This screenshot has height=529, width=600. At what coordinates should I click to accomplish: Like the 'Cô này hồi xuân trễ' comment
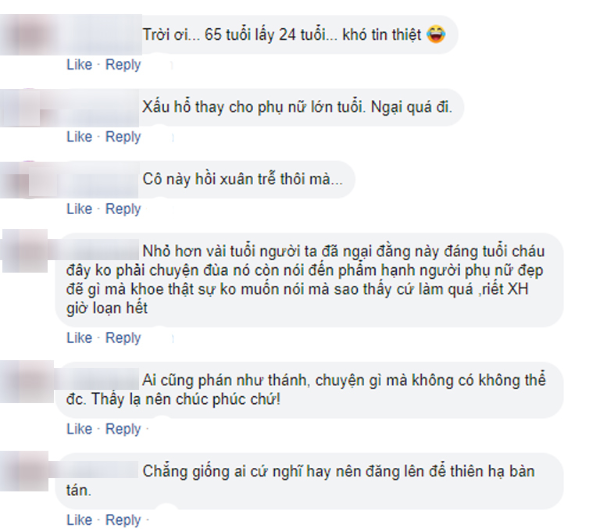point(79,209)
